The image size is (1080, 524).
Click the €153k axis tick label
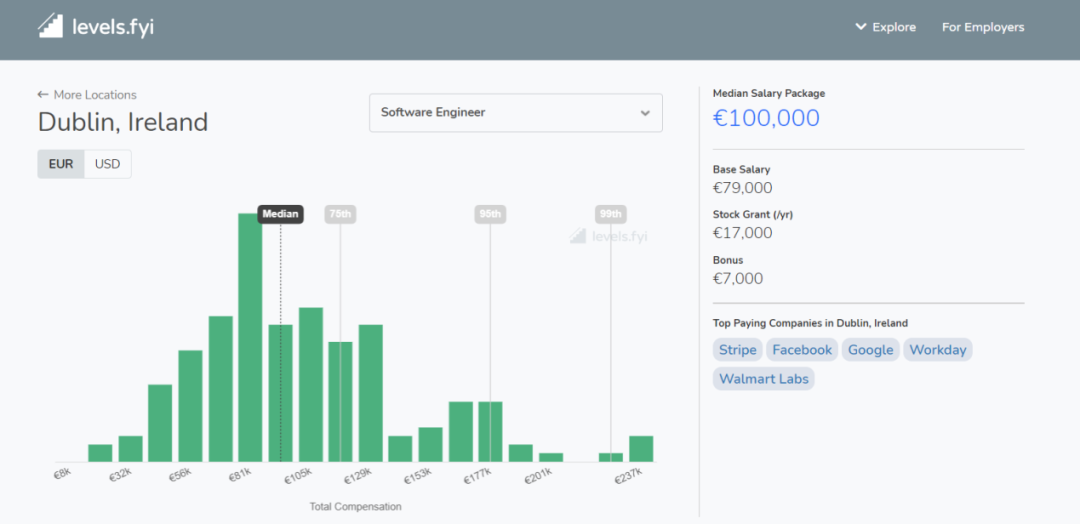click(419, 476)
